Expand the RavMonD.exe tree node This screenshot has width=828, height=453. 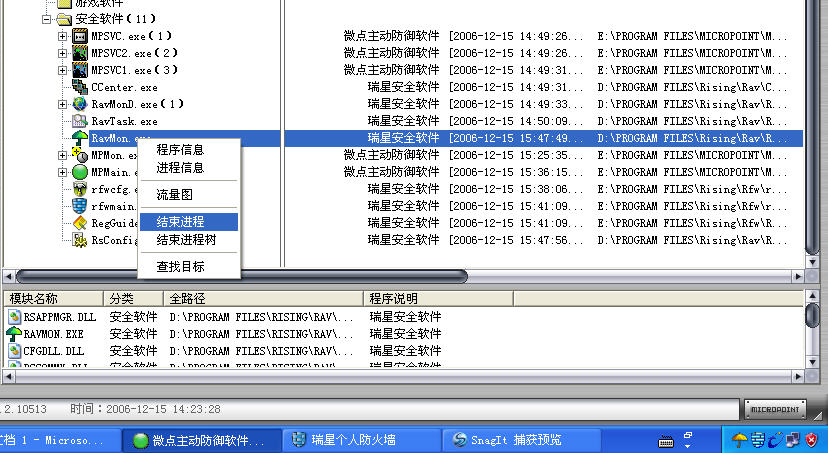[x=62, y=104]
